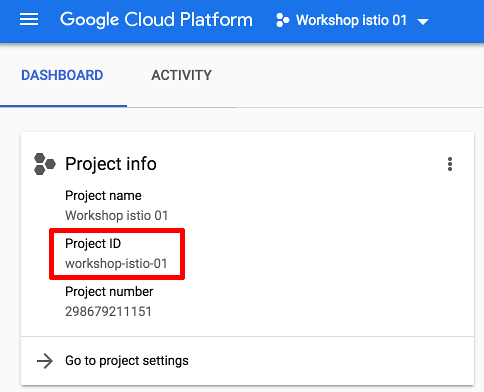484x392 pixels.
Task: Select the project name value Workshop istio 01
Action: click(x=117, y=216)
